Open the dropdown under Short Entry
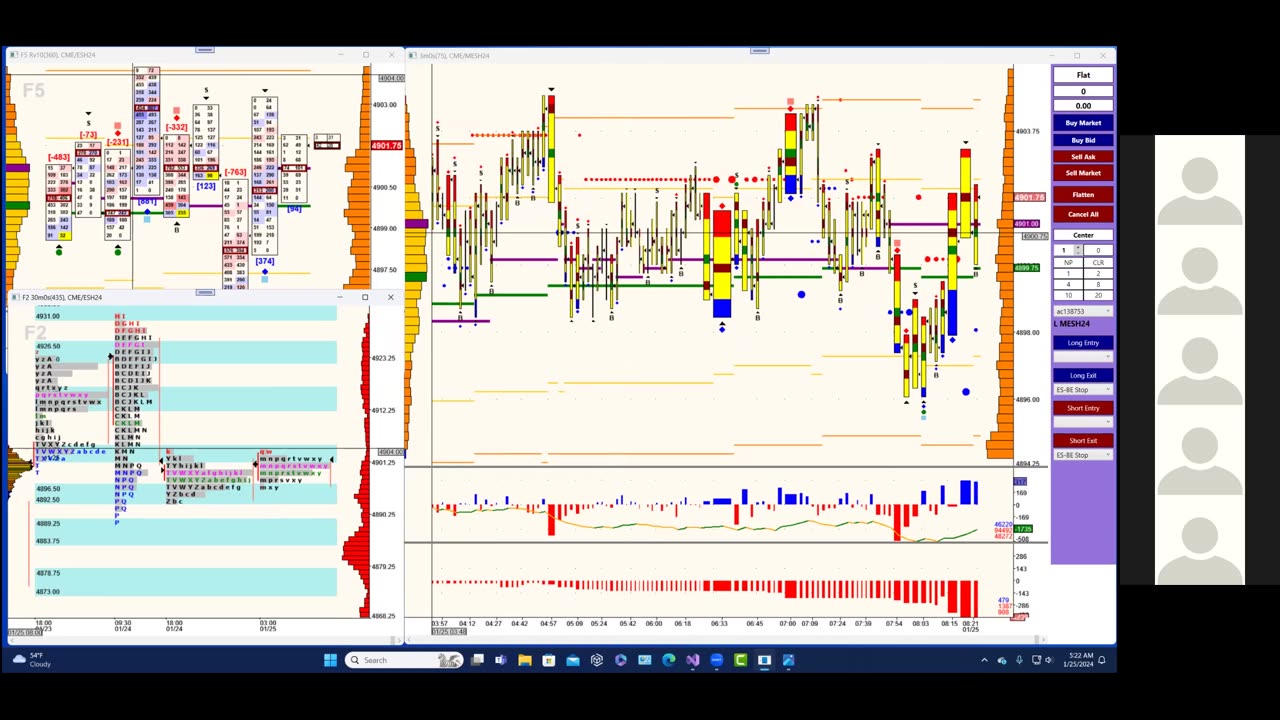 point(1083,422)
